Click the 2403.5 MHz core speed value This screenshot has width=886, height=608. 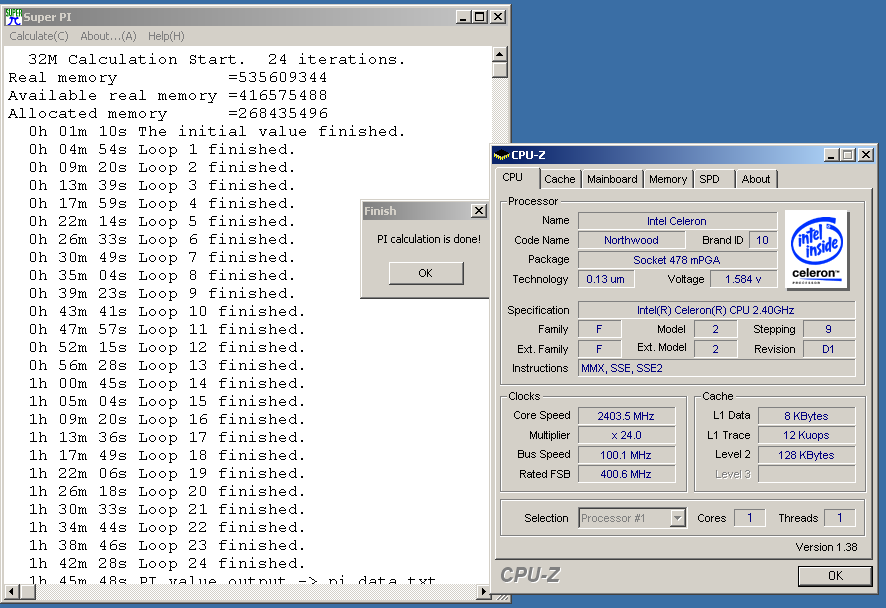click(626, 416)
